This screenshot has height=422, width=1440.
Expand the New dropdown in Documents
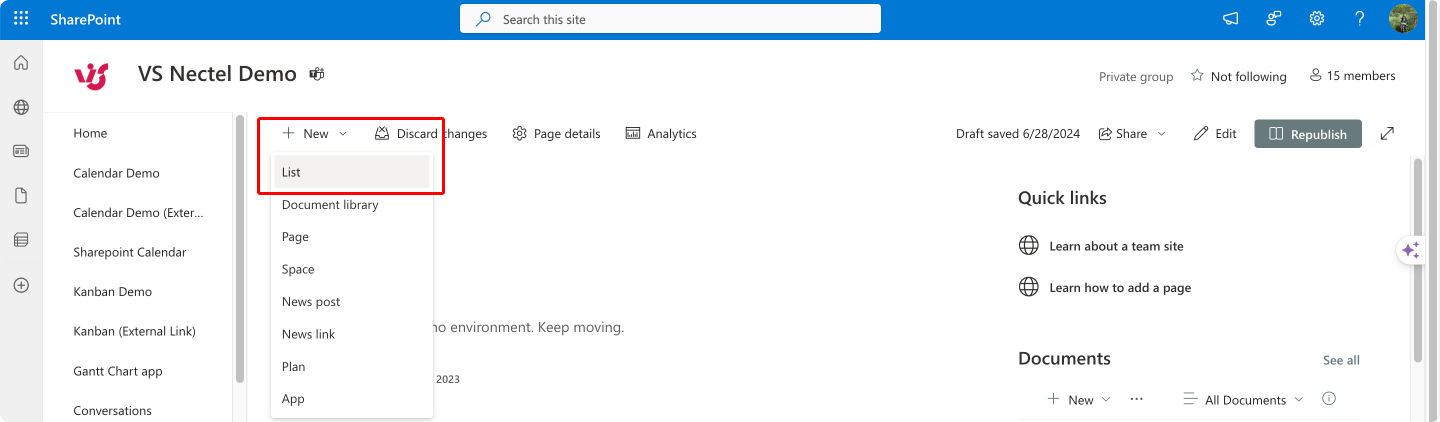1079,399
